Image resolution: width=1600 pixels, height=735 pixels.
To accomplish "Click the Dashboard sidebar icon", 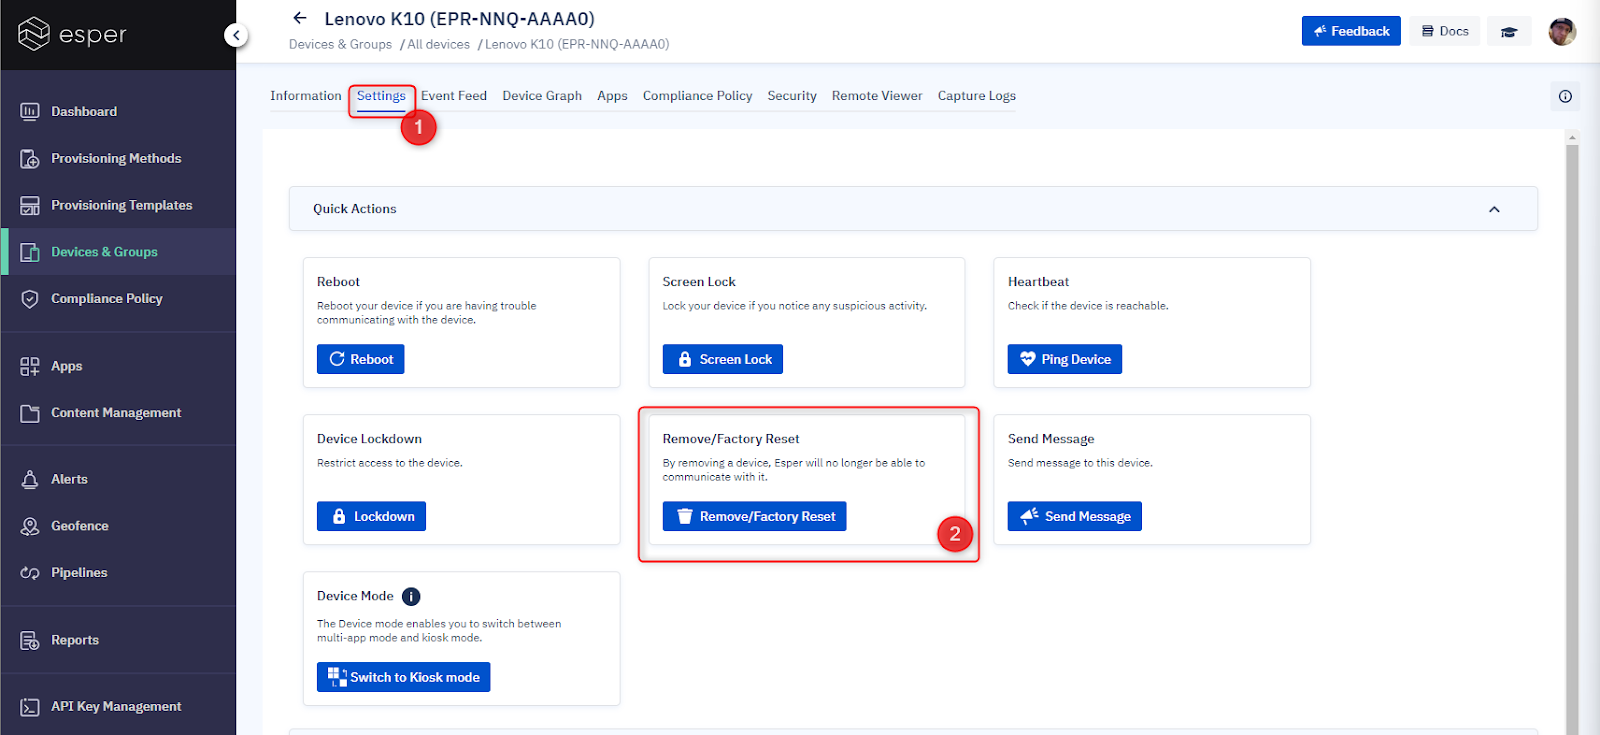I will pyautogui.click(x=30, y=111).
